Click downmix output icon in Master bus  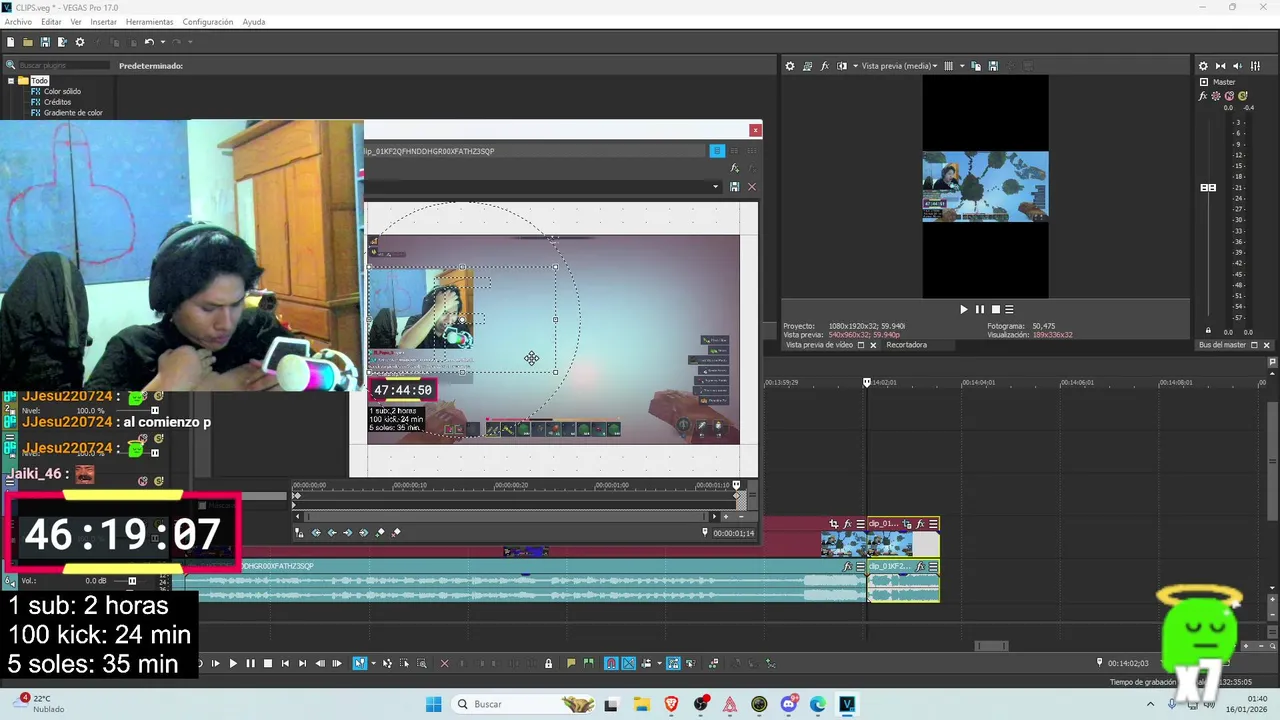(x=1221, y=66)
